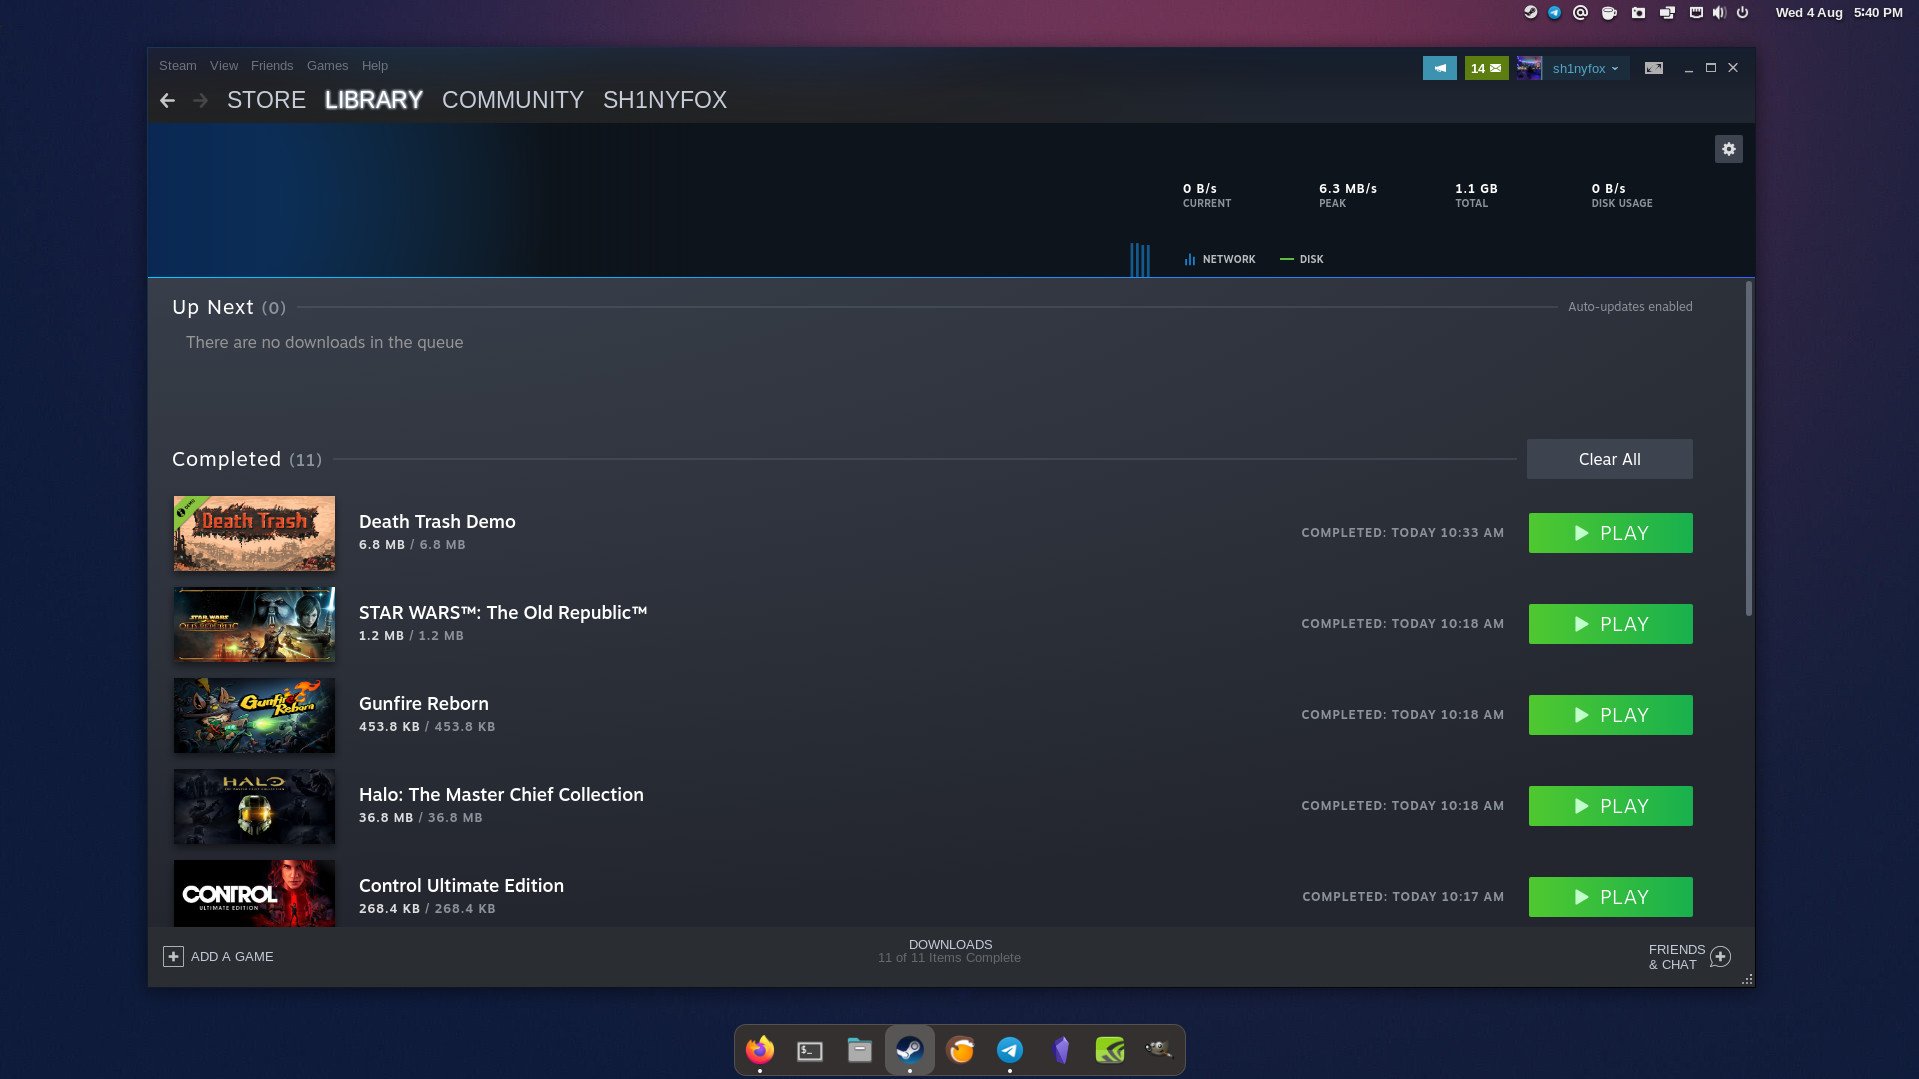This screenshot has height=1079, width=1919.
Task: Launch Lutris from the dock
Action: coord(960,1050)
